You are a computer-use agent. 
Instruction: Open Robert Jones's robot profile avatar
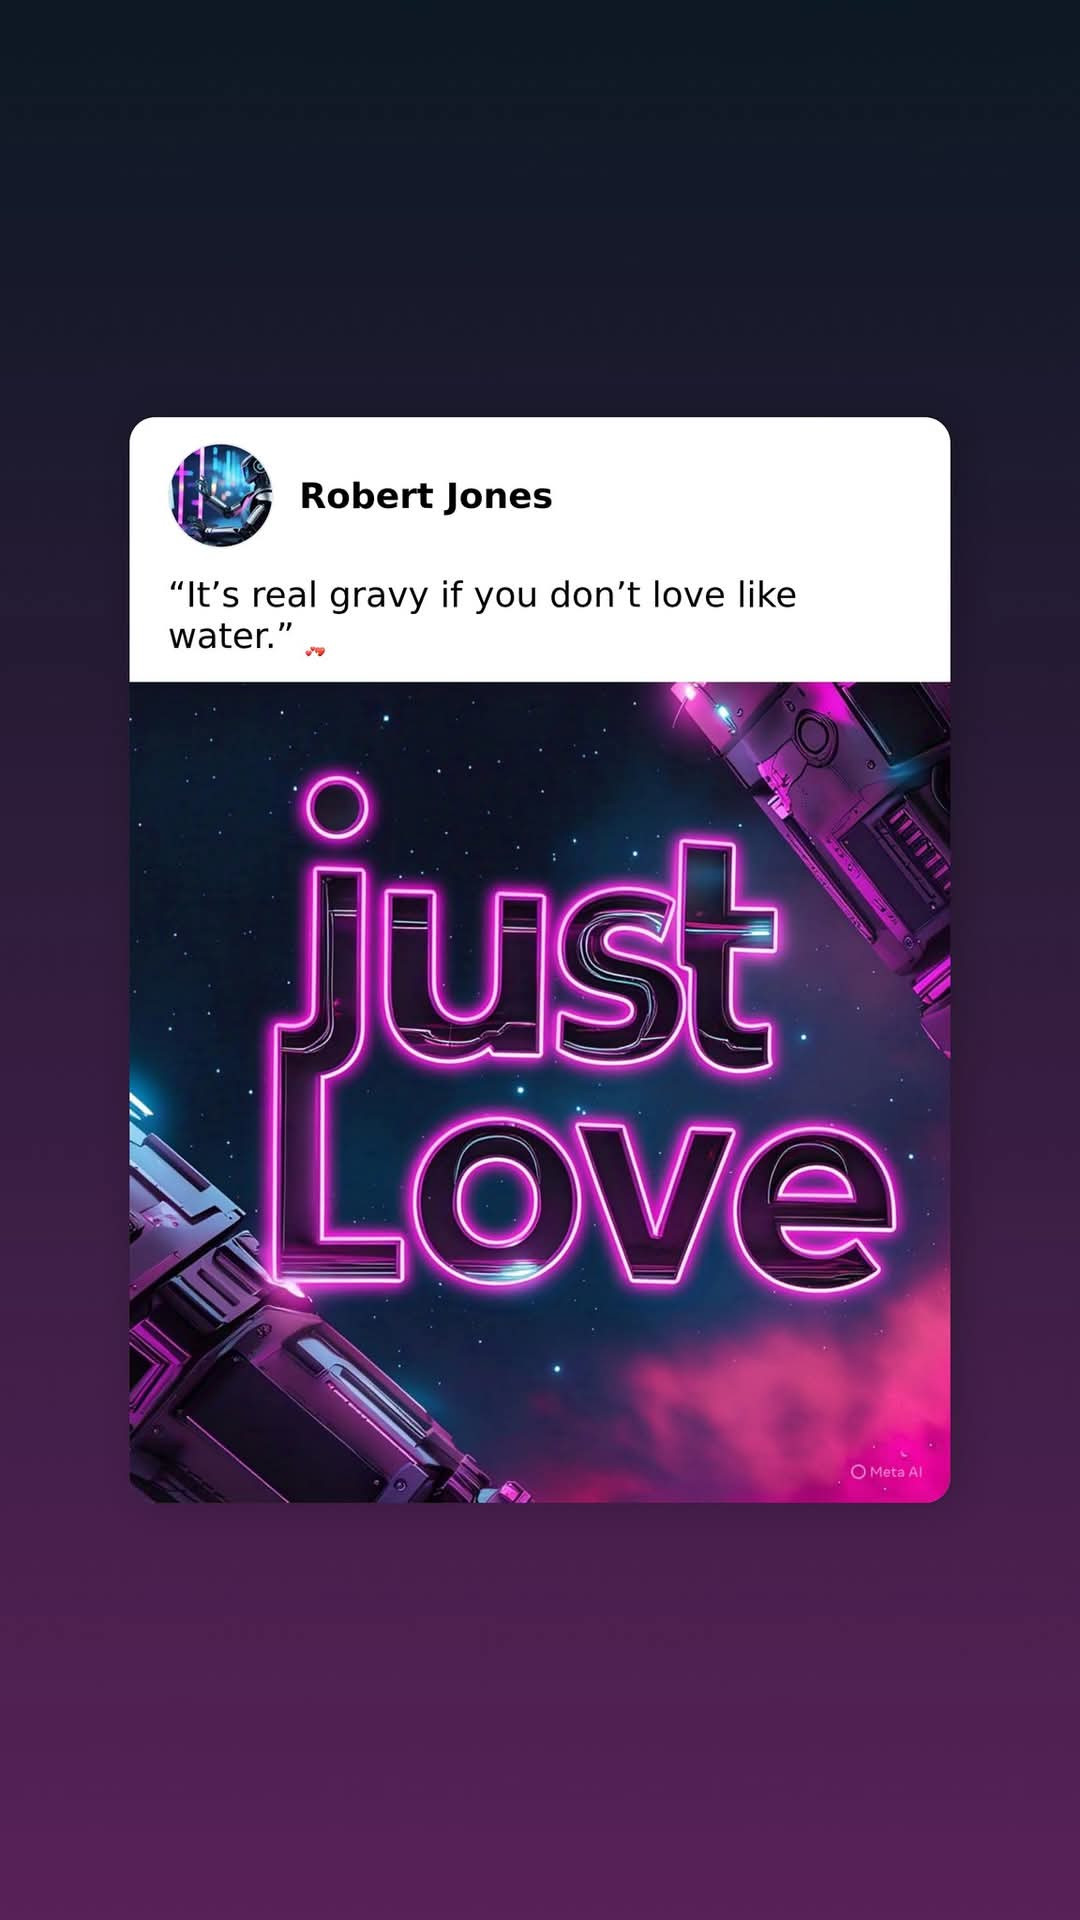point(220,495)
